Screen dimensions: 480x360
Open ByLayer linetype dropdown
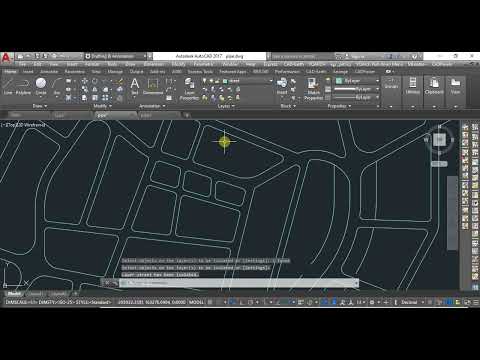[x=357, y=97]
